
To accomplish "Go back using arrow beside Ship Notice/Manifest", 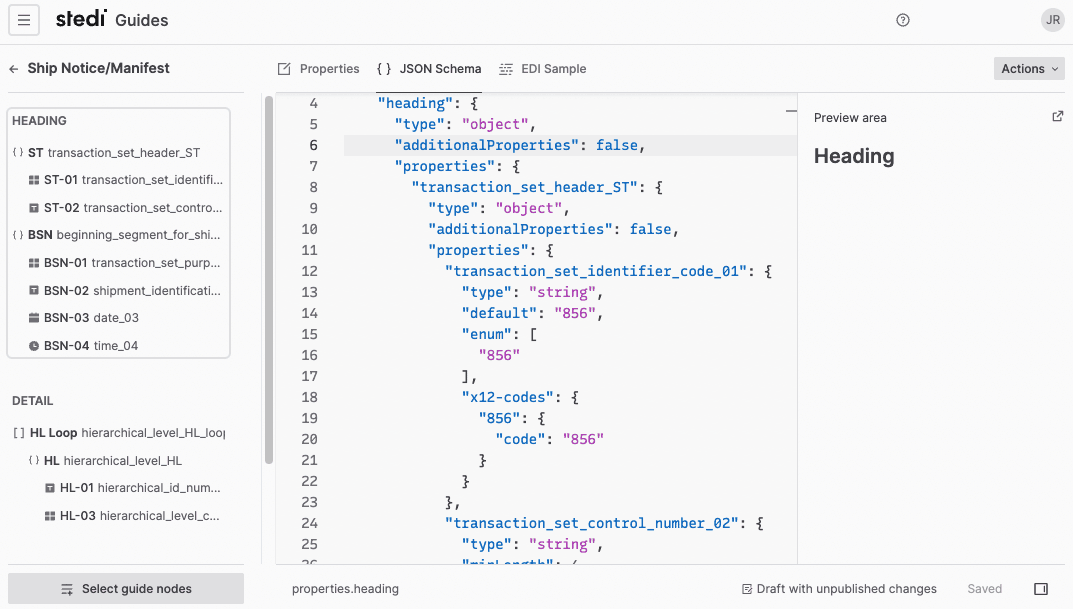I will (14, 68).
